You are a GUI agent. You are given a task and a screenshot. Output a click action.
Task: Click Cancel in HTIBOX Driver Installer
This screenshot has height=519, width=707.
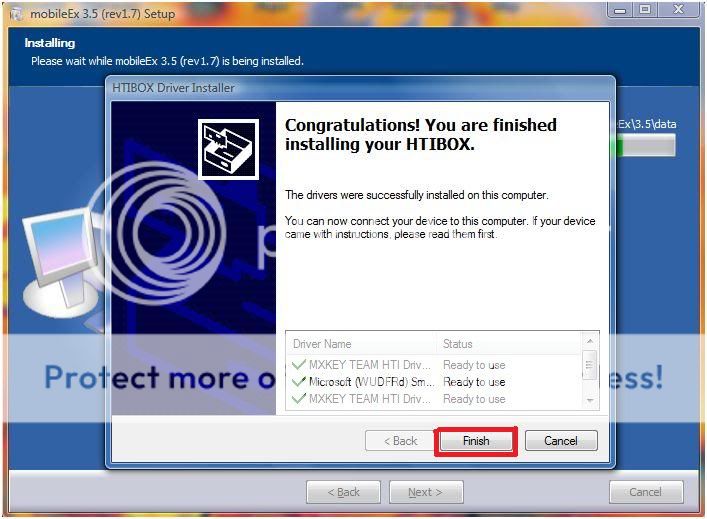(561, 441)
